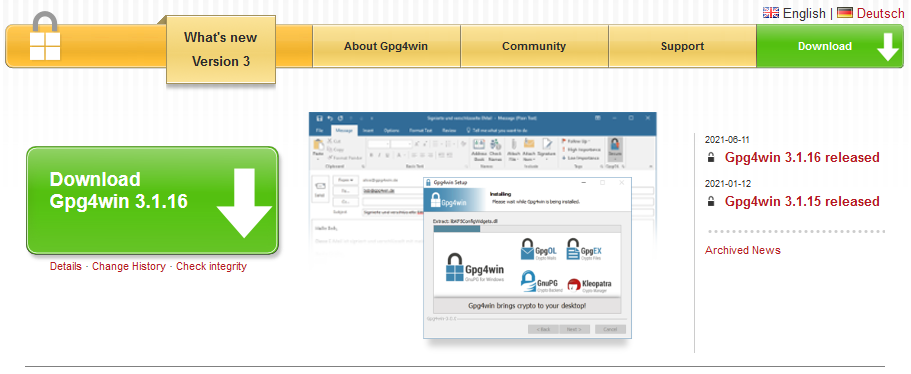911x374 pixels.
Task: Click the 2021-06-11 date text
Action: pyautogui.click(x=727, y=140)
